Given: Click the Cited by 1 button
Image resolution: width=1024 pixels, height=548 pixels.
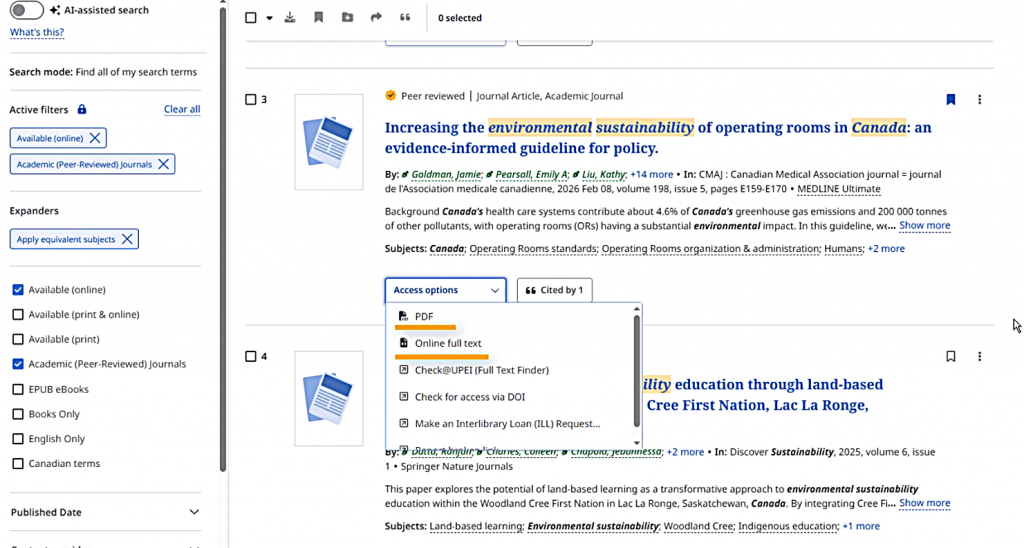Looking at the screenshot, I should 554,290.
